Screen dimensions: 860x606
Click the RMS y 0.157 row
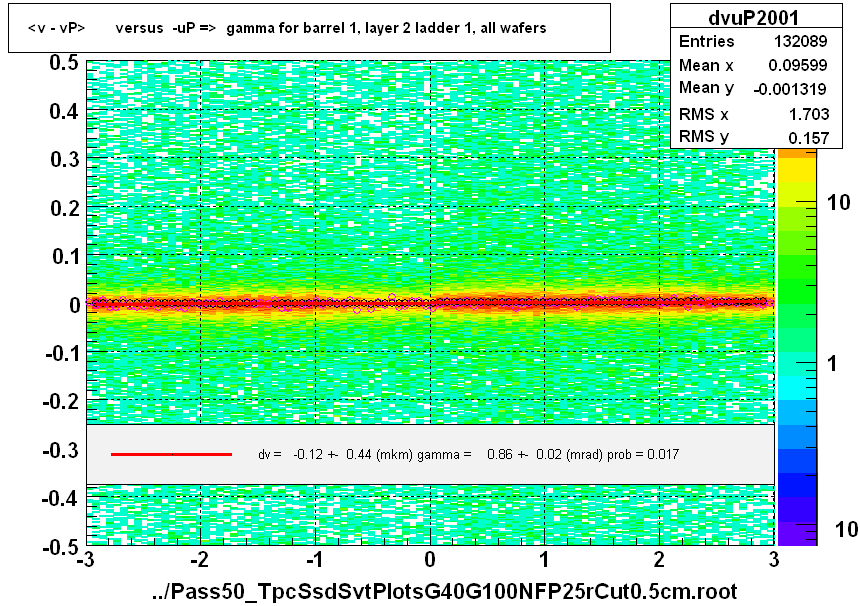pos(753,137)
